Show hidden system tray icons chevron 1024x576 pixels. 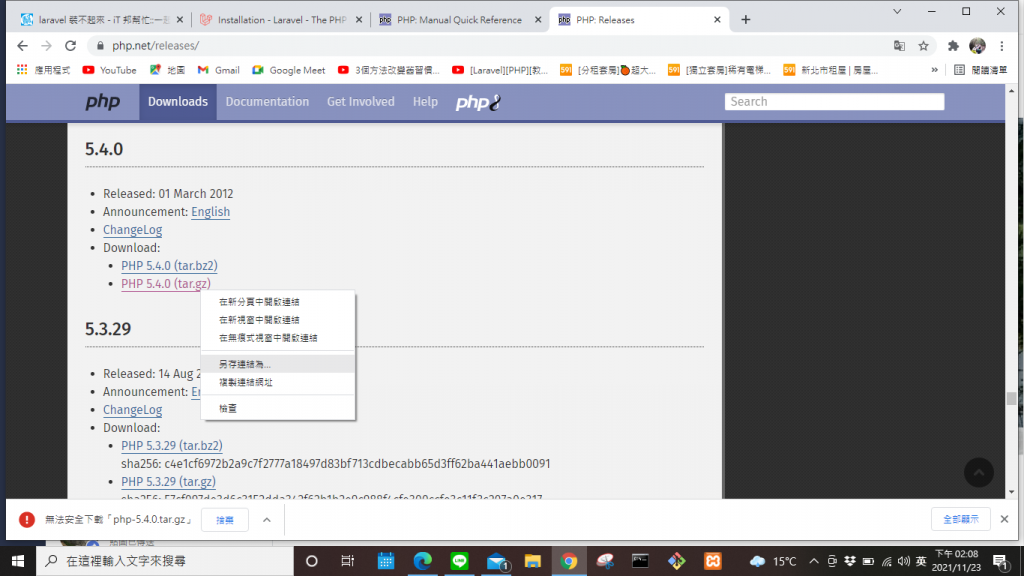814,561
